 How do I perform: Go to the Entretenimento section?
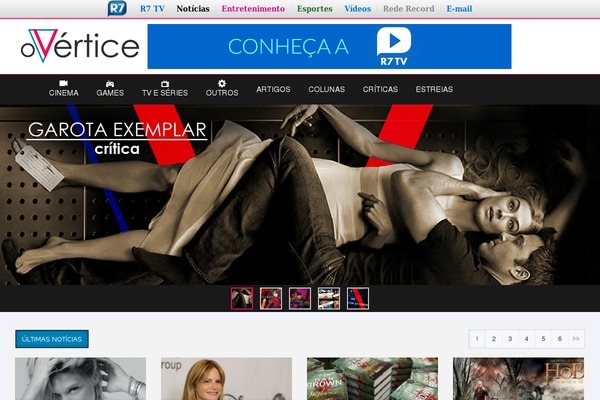click(x=253, y=8)
